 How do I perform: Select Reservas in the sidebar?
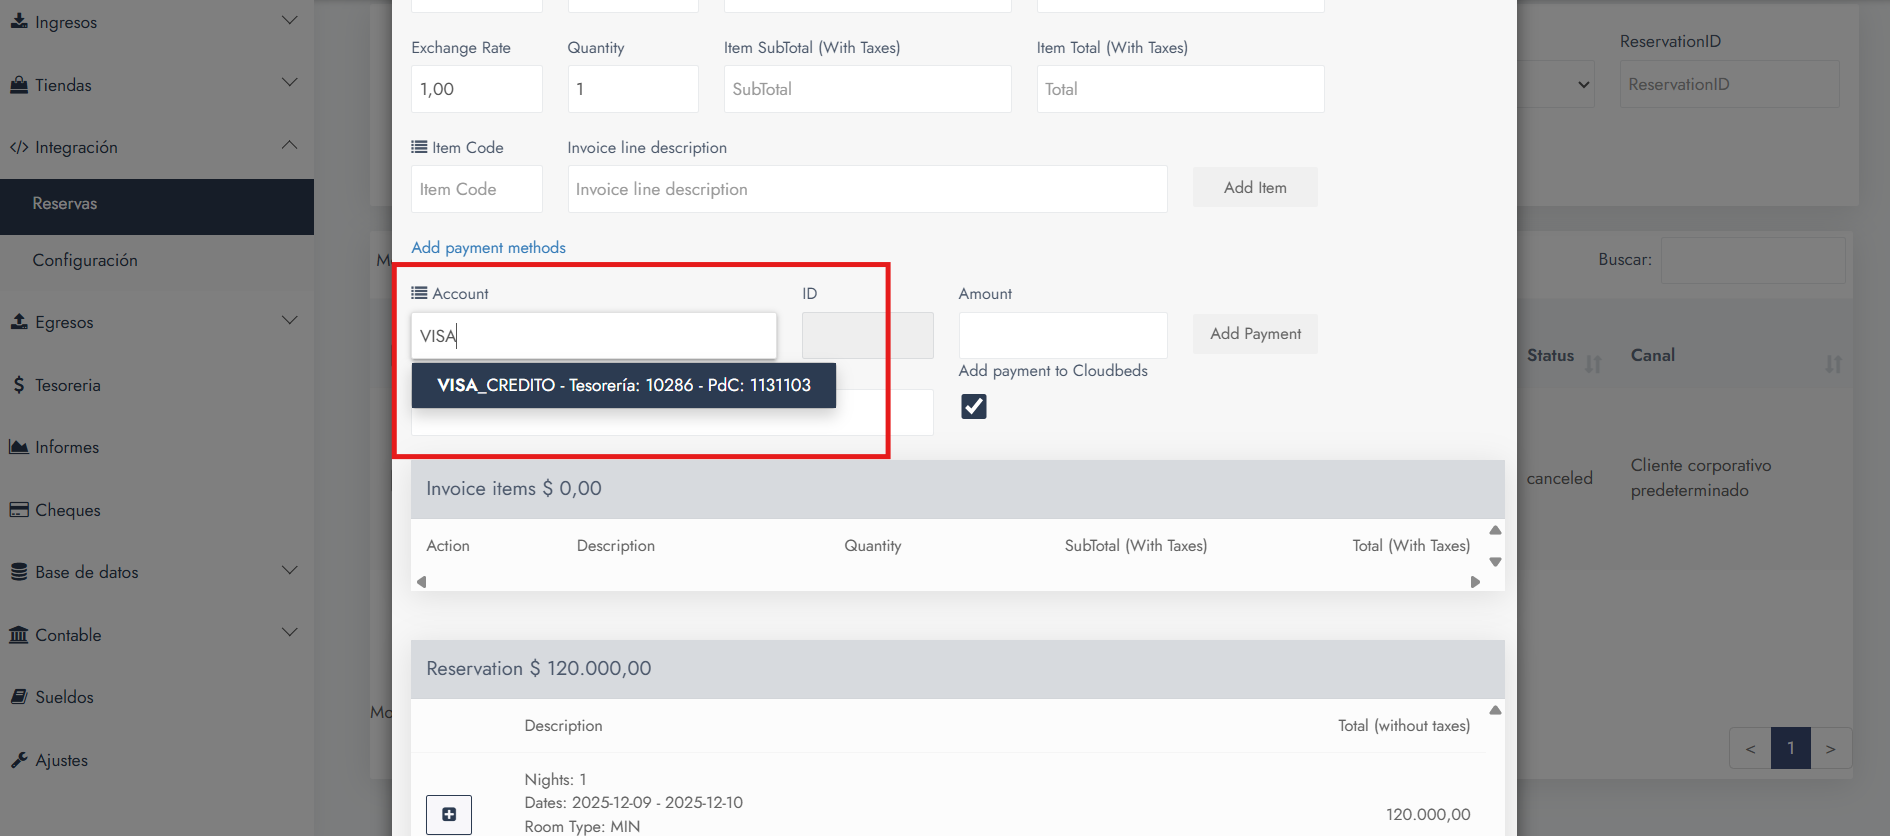pyautogui.click(x=65, y=204)
